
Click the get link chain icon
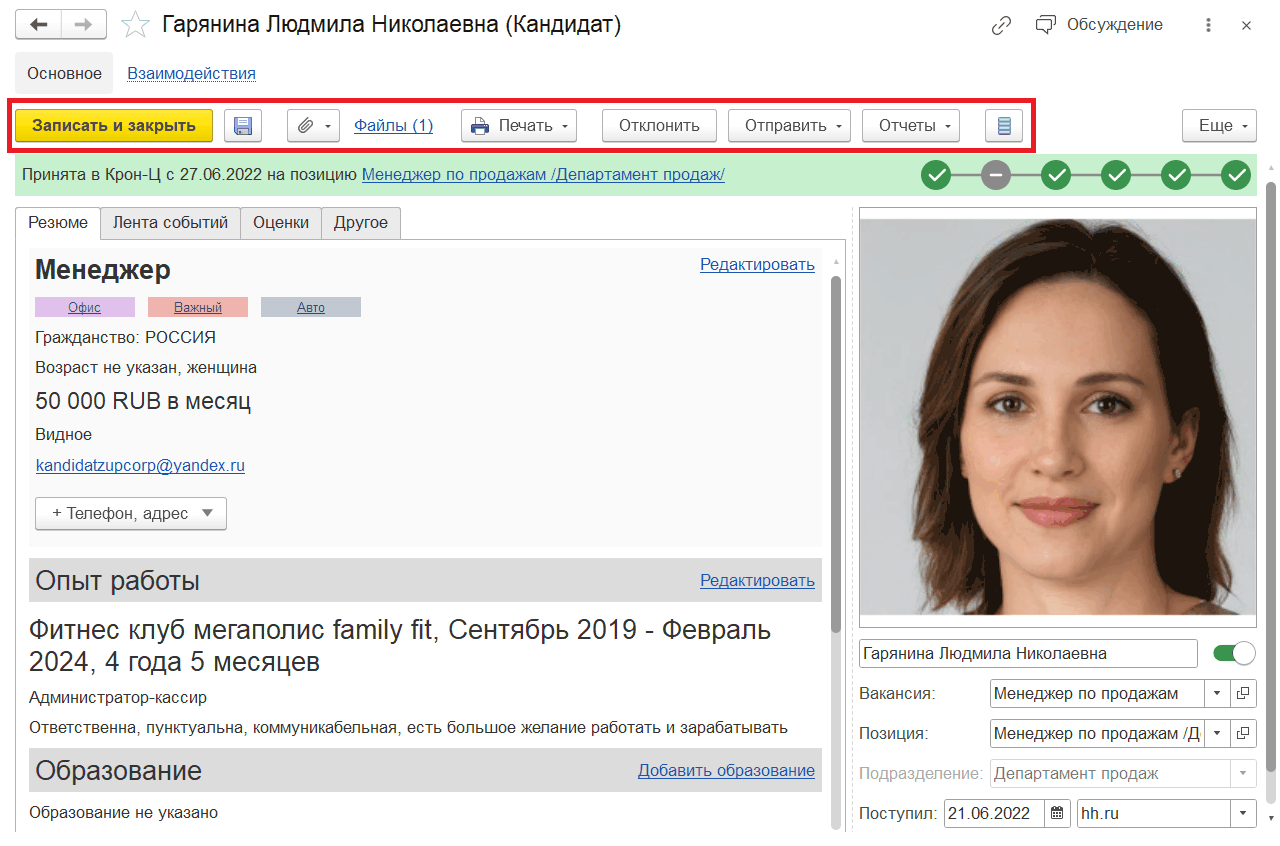(x=1001, y=26)
